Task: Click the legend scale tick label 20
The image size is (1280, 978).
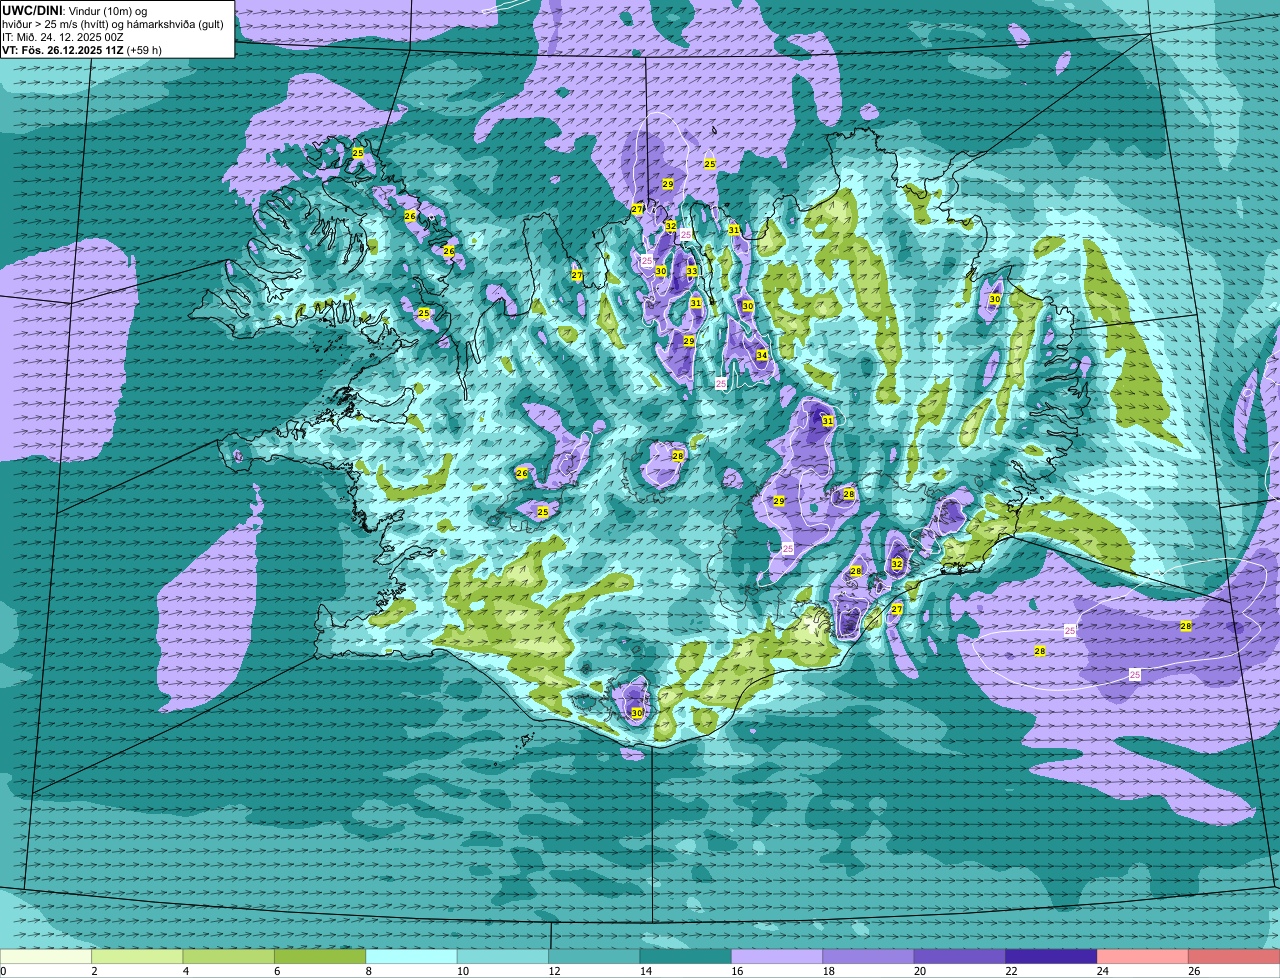Action: [920, 971]
